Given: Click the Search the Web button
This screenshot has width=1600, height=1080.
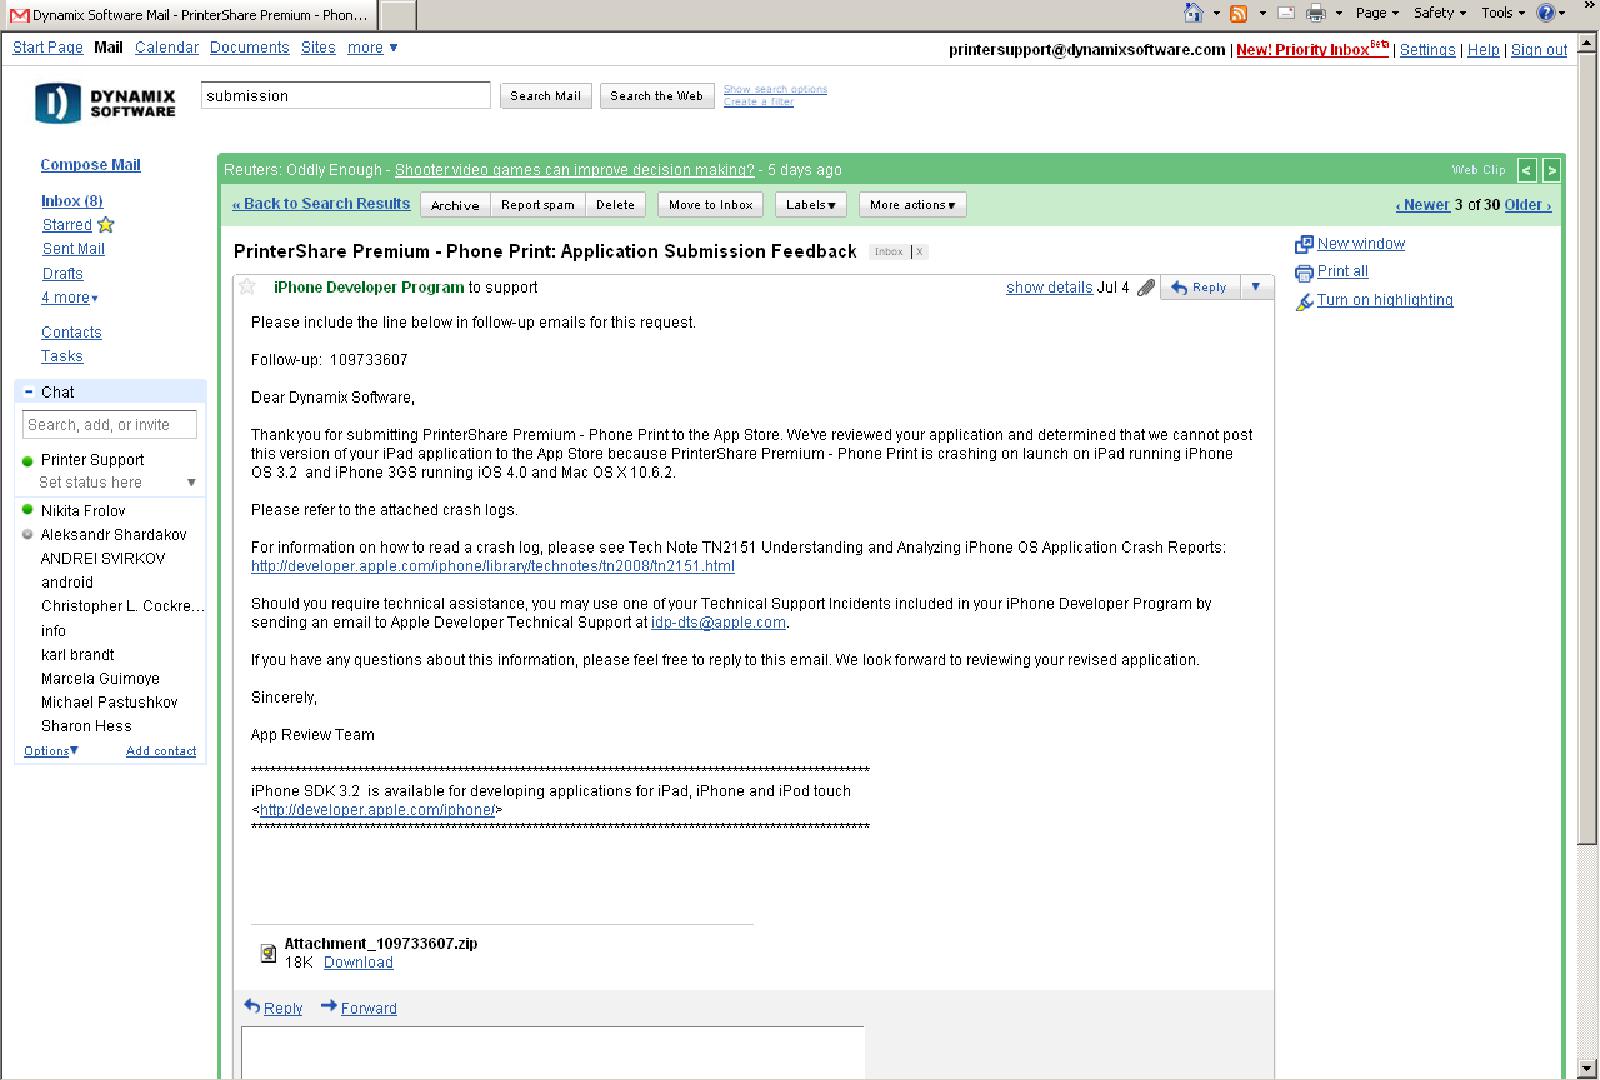Looking at the screenshot, I should pyautogui.click(x=657, y=96).
